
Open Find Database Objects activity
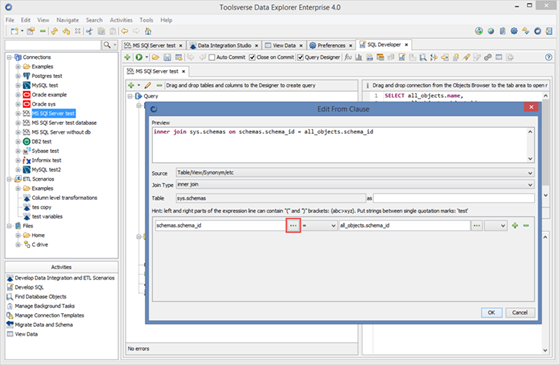[40, 296]
